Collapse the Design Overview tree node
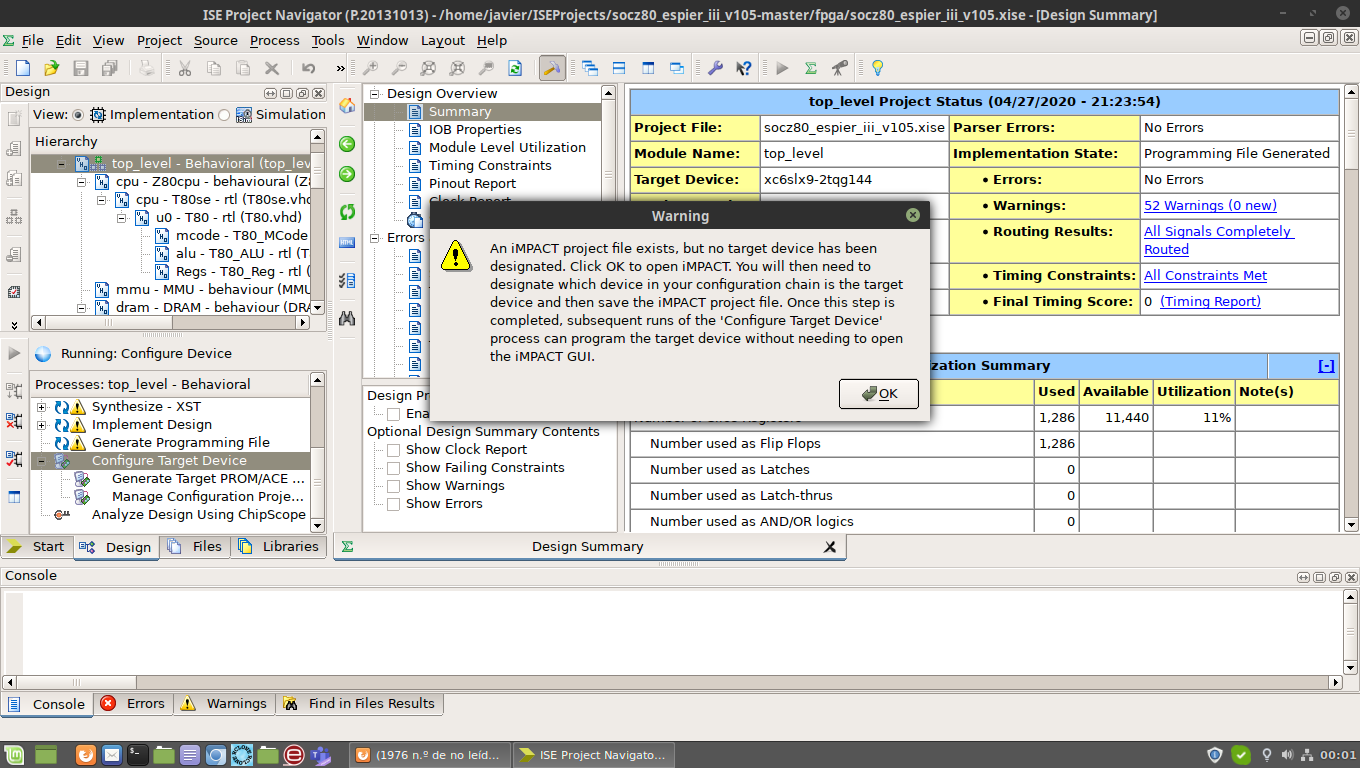The height and width of the screenshot is (768, 1360). [x=376, y=94]
